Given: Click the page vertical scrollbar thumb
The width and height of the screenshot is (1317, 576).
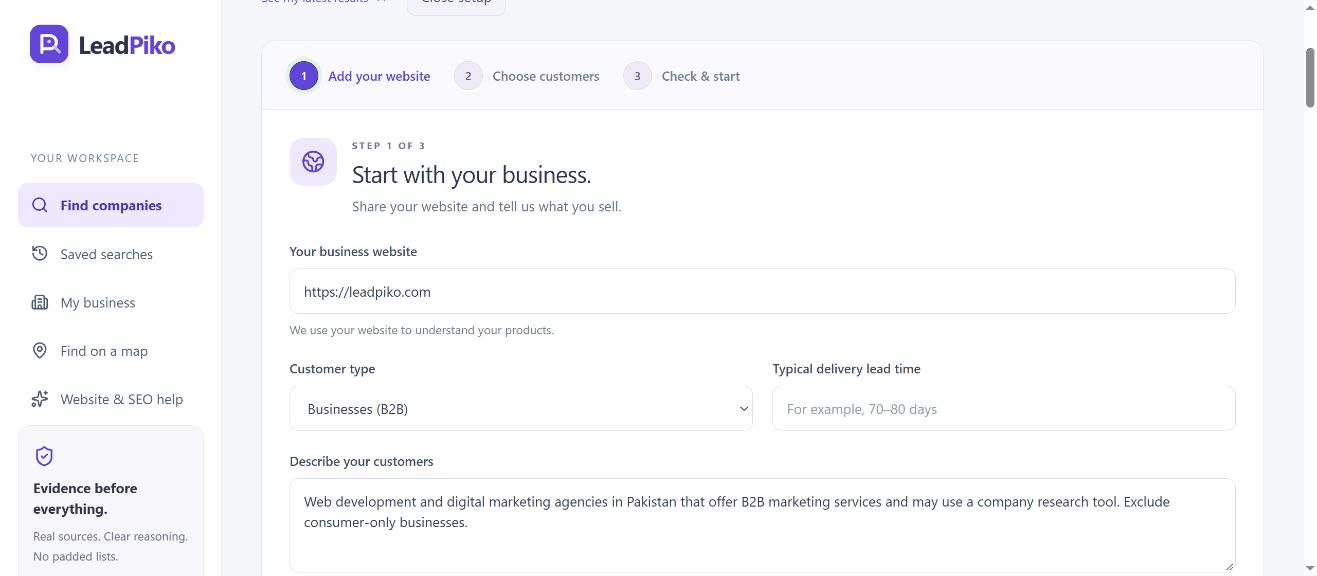Looking at the screenshot, I should [x=1309, y=76].
